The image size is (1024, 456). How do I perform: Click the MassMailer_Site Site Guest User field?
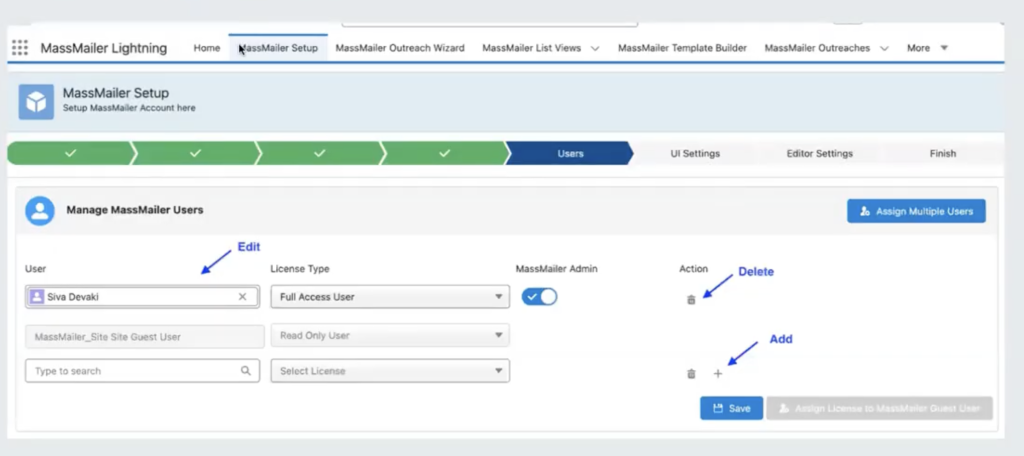(144, 336)
